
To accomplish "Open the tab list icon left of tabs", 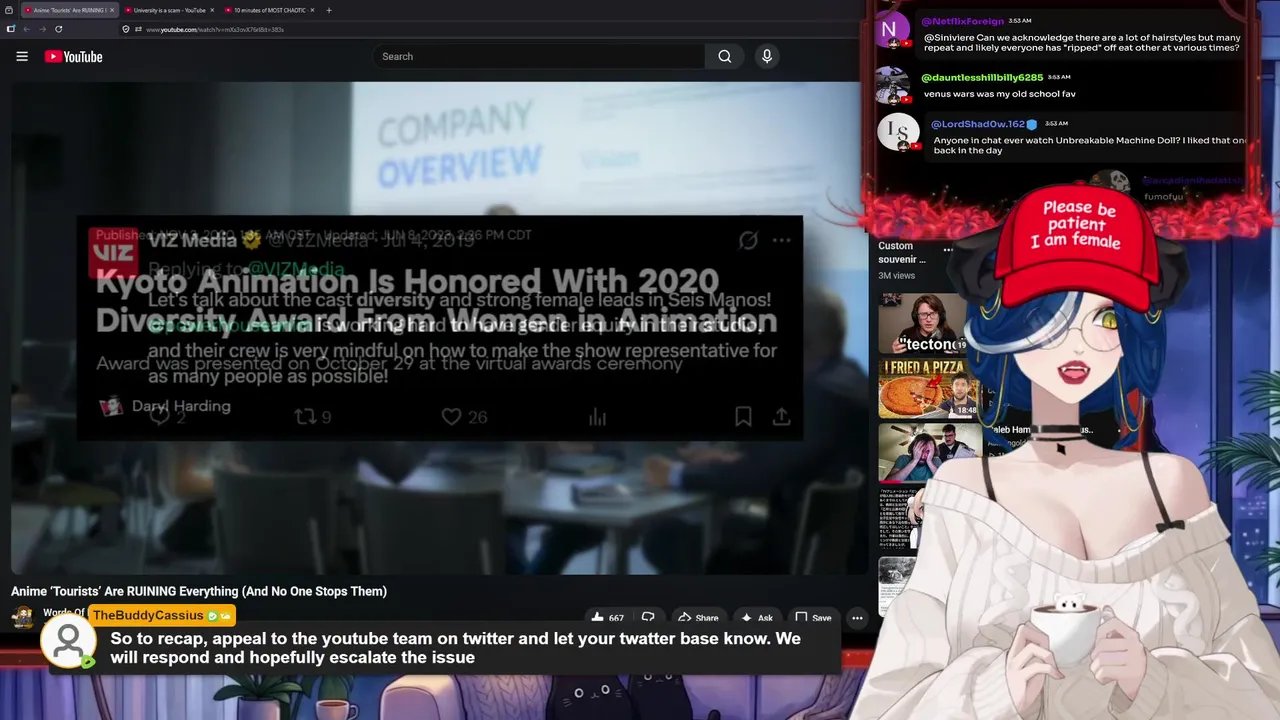I will point(9,10).
